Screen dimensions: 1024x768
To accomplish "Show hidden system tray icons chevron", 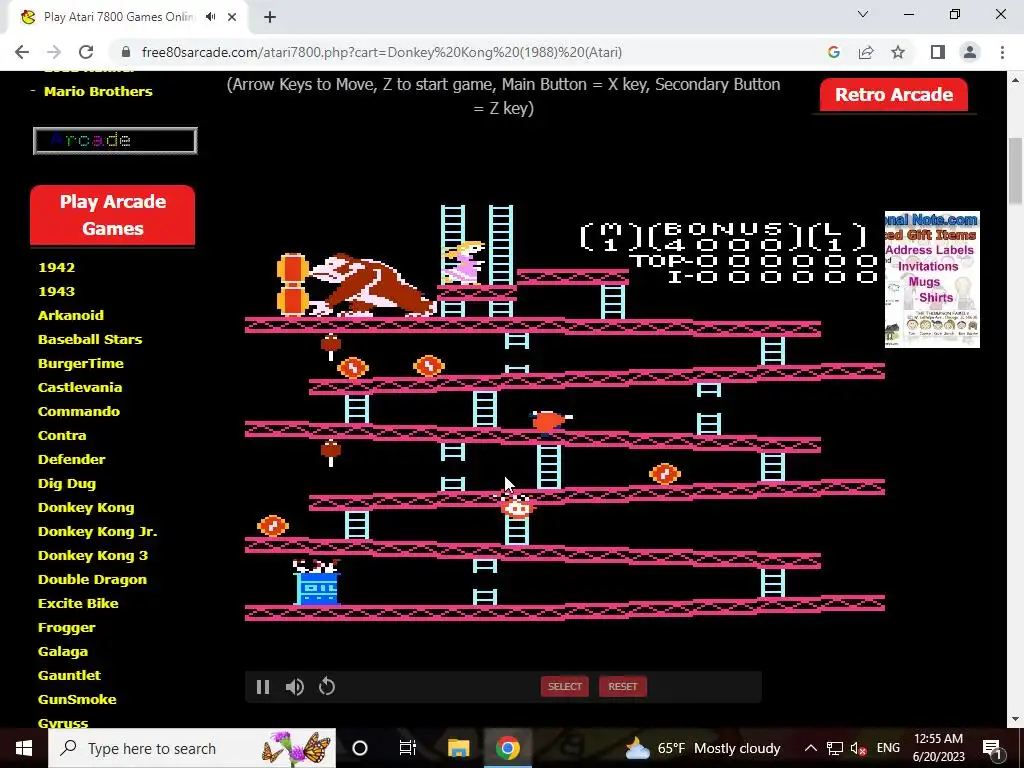I will click(810, 748).
